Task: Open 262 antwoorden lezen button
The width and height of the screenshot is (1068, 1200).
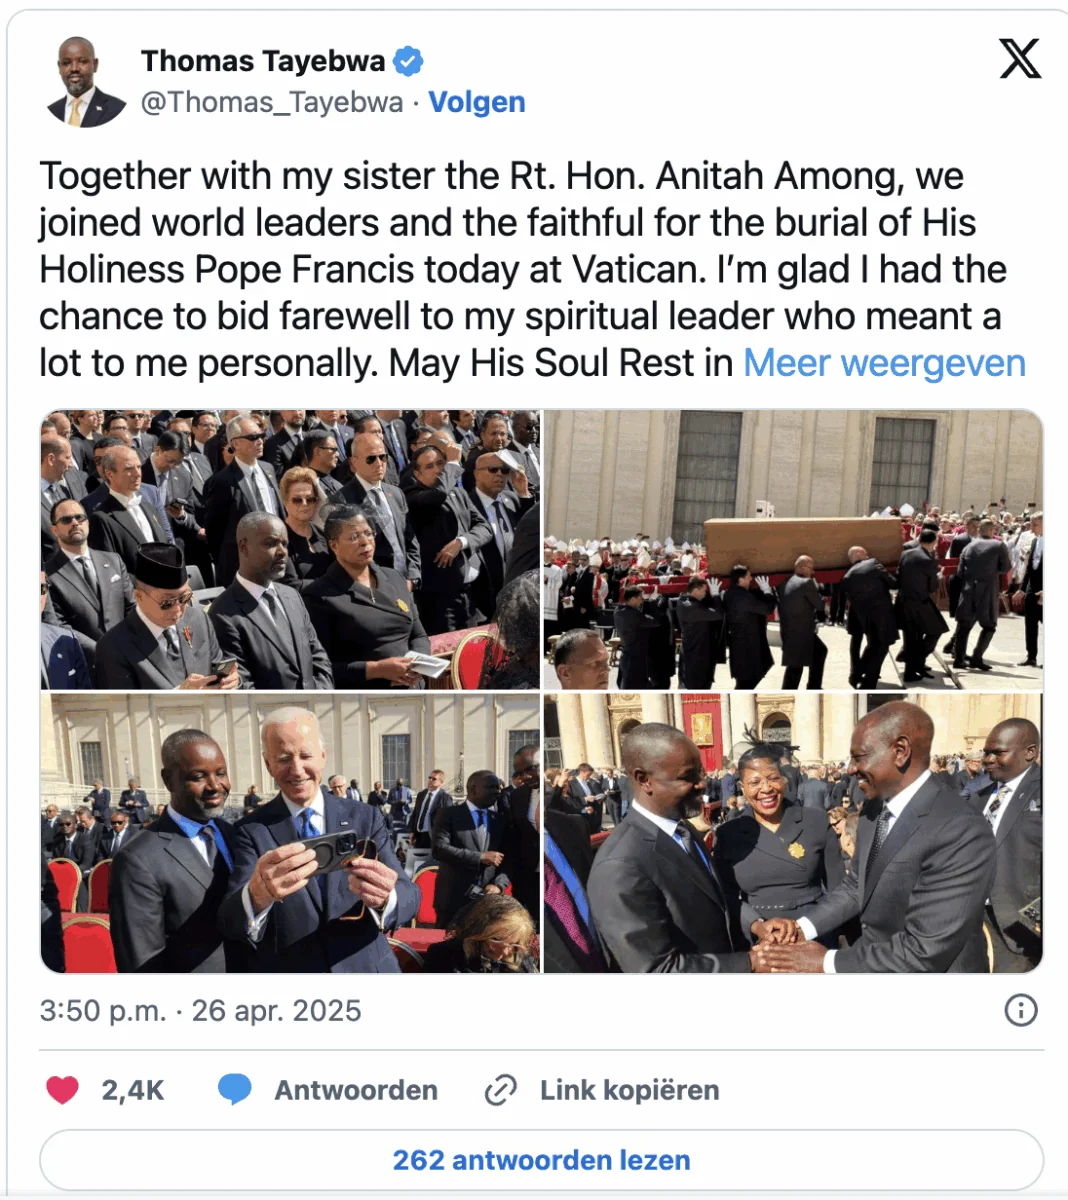Action: point(541,1160)
